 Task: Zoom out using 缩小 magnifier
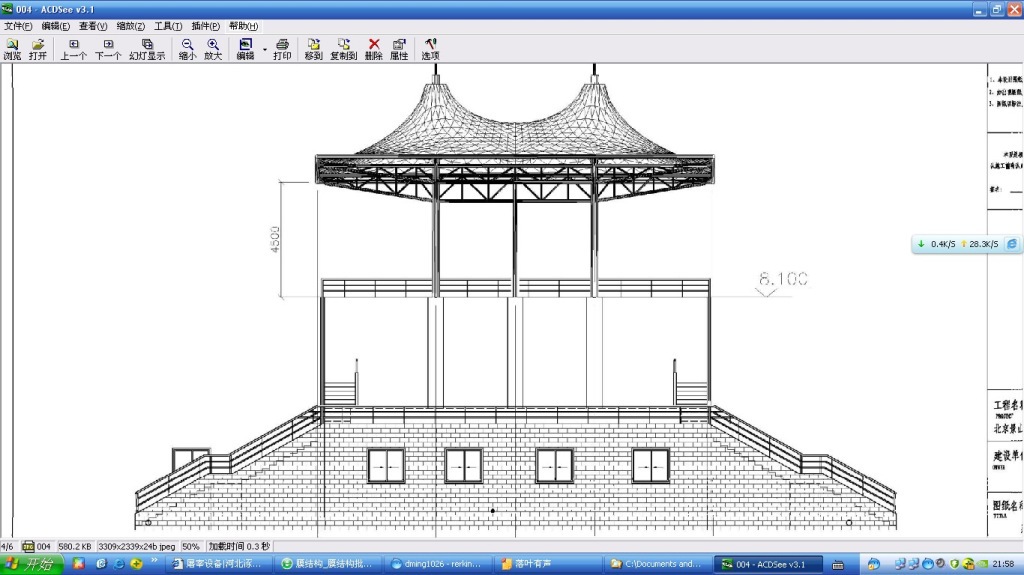[x=187, y=49]
